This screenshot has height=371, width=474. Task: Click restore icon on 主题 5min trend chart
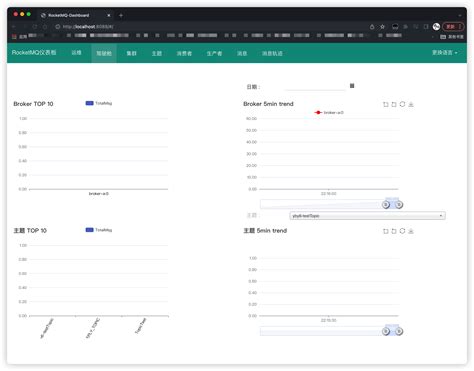click(x=402, y=231)
